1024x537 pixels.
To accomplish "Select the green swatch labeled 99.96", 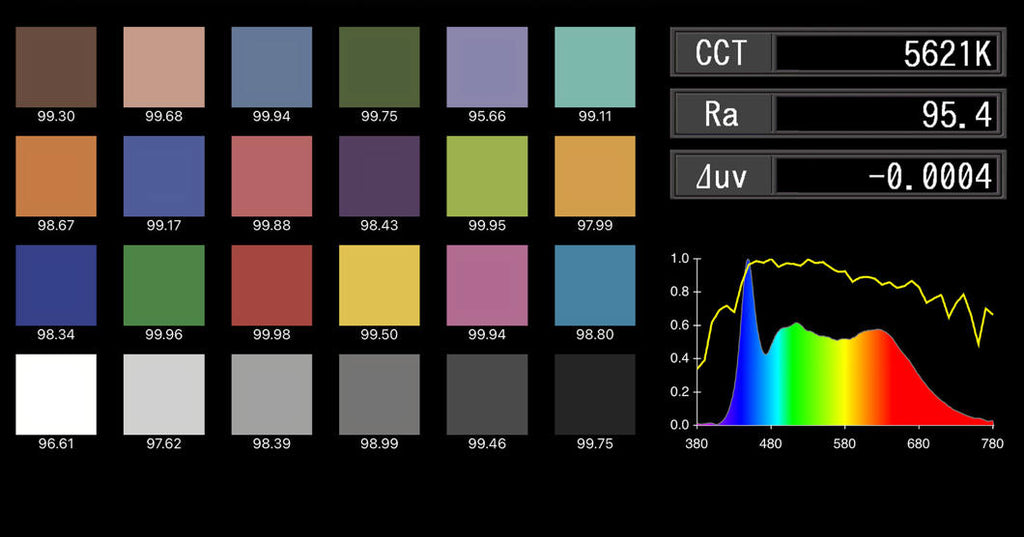I will pyautogui.click(x=164, y=285).
